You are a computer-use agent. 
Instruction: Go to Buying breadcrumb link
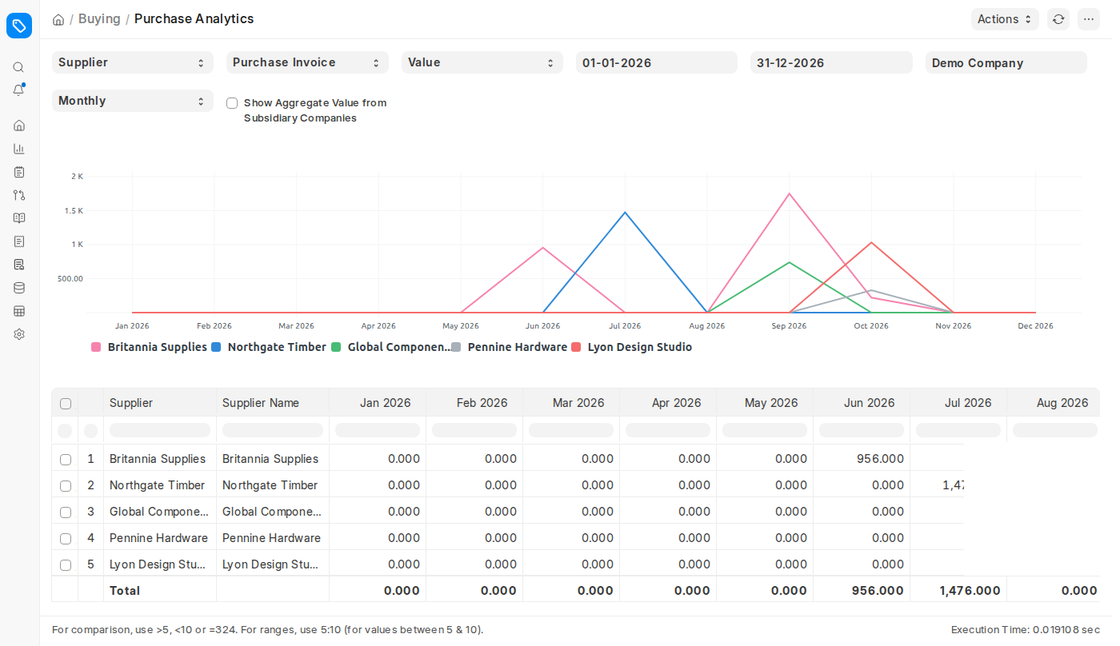pos(99,19)
